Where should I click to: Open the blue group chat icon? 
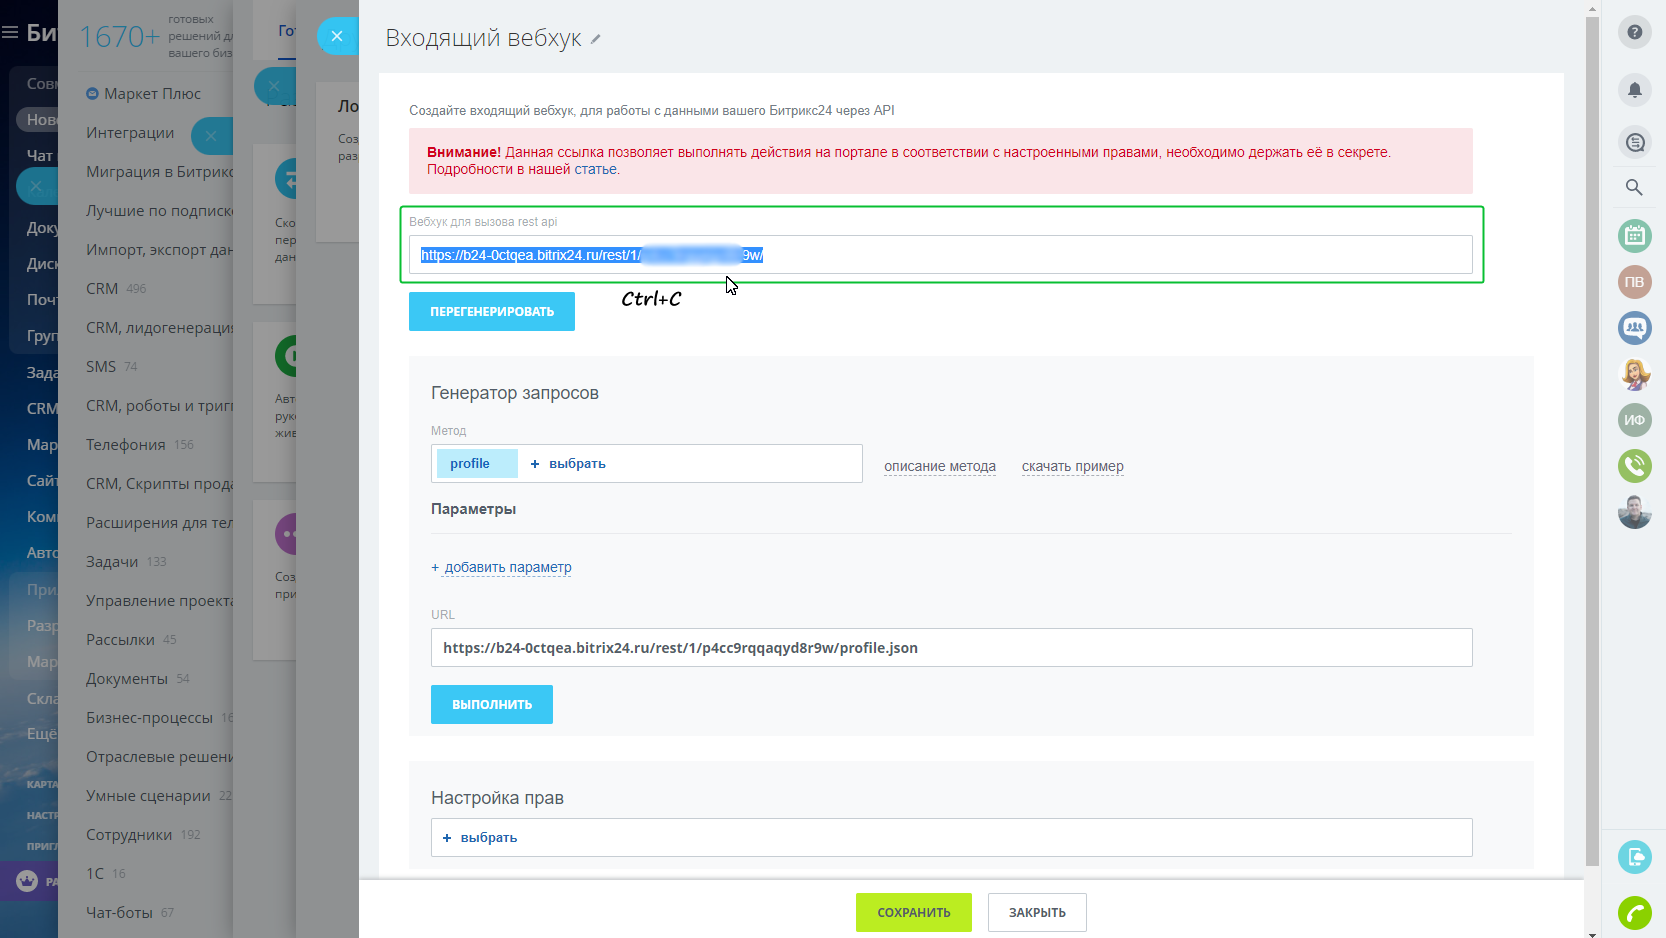[x=1634, y=328]
